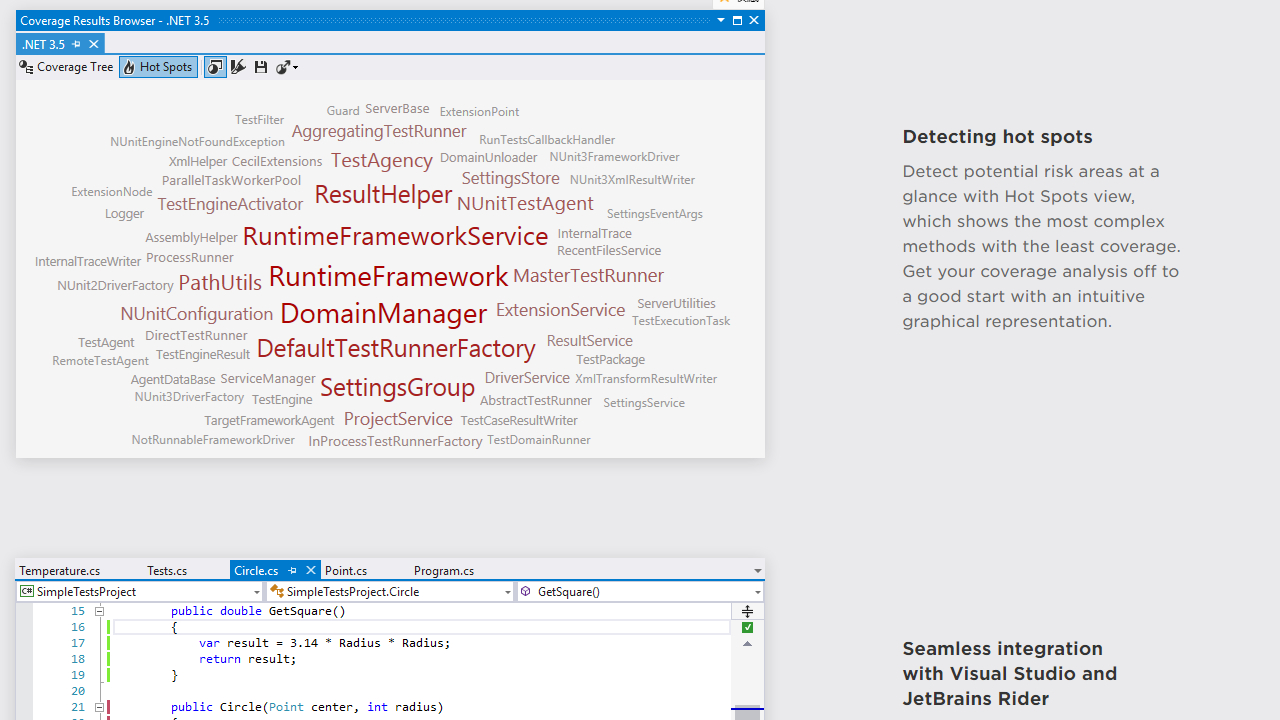
Task: Click RuntimeFrameworkService in the tag cloud
Action: 395,236
